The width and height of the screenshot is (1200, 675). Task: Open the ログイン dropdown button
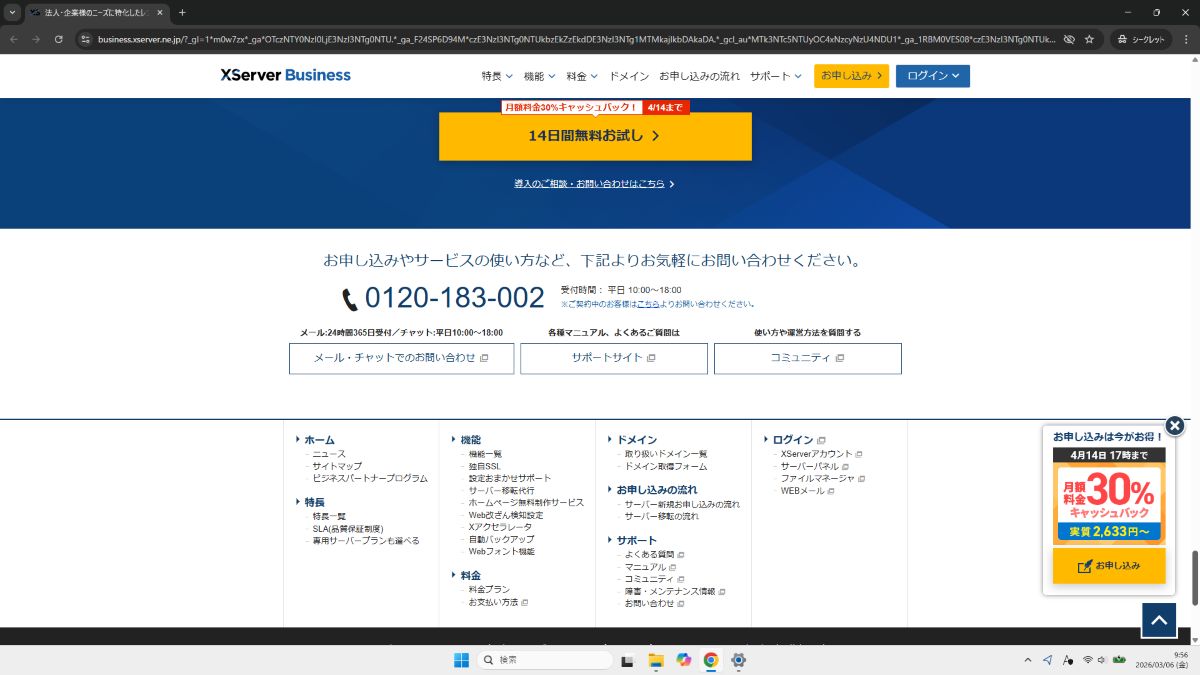932,76
